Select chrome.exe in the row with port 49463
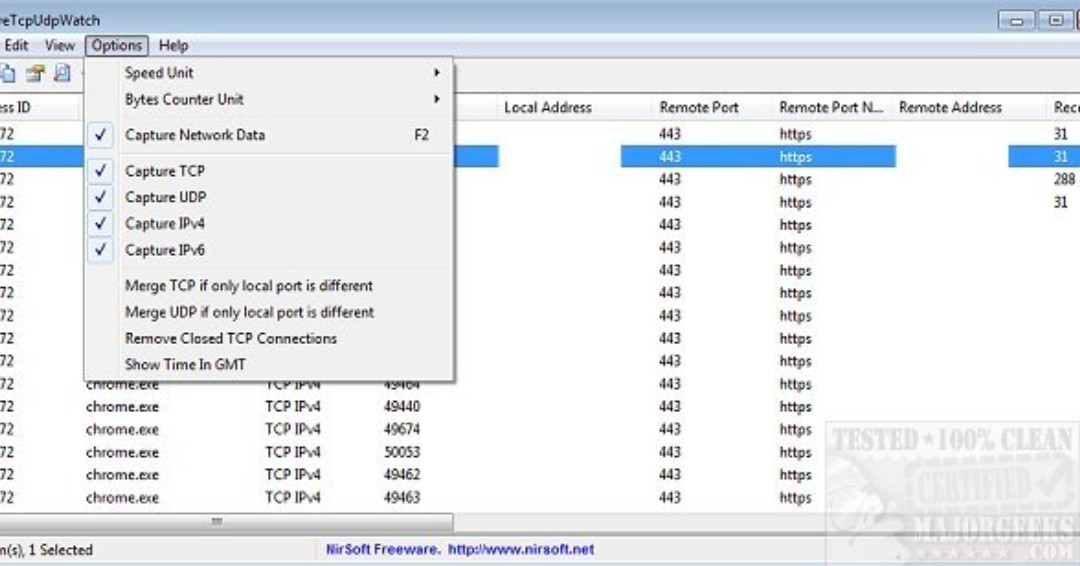The image size is (1080, 566). pos(123,498)
